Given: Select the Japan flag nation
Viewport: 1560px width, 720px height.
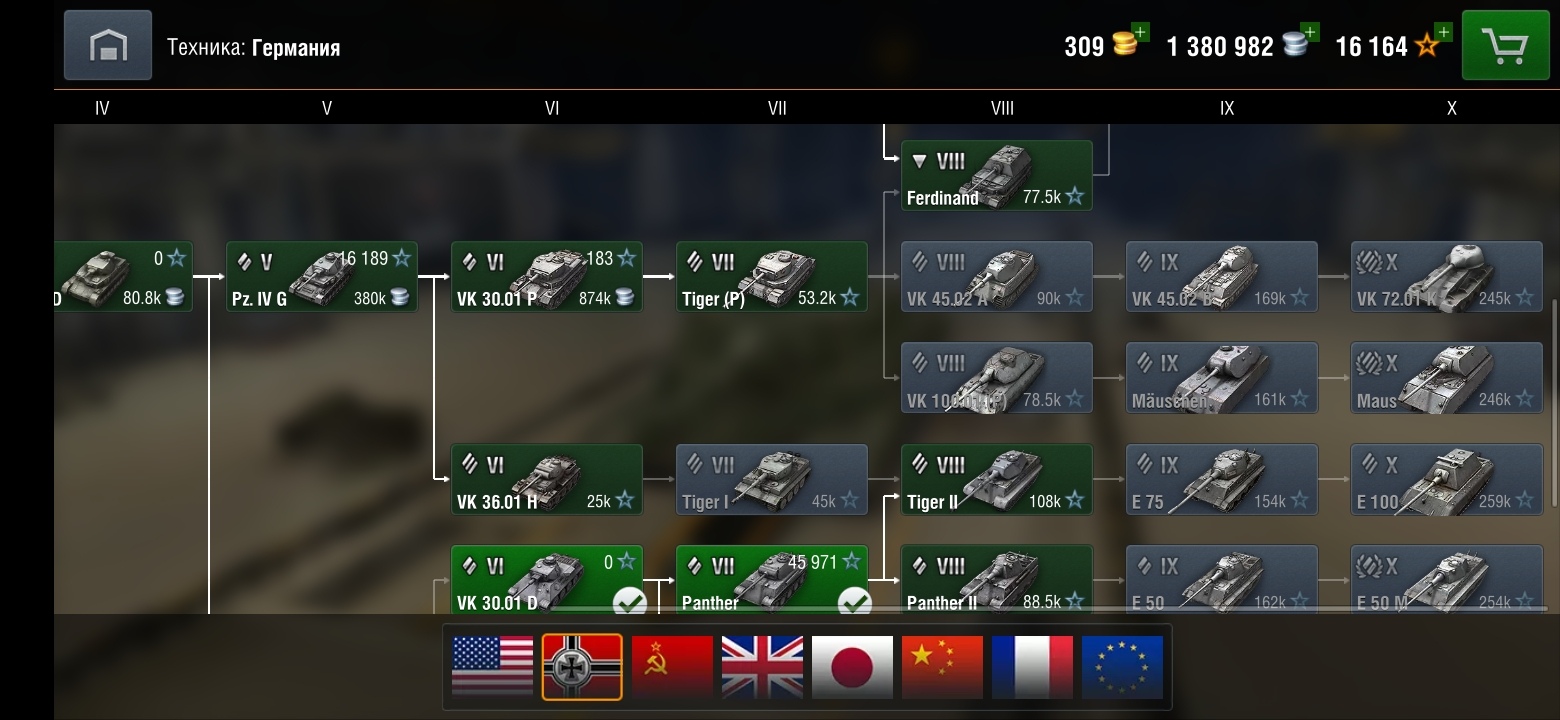Looking at the screenshot, I should click(852, 666).
